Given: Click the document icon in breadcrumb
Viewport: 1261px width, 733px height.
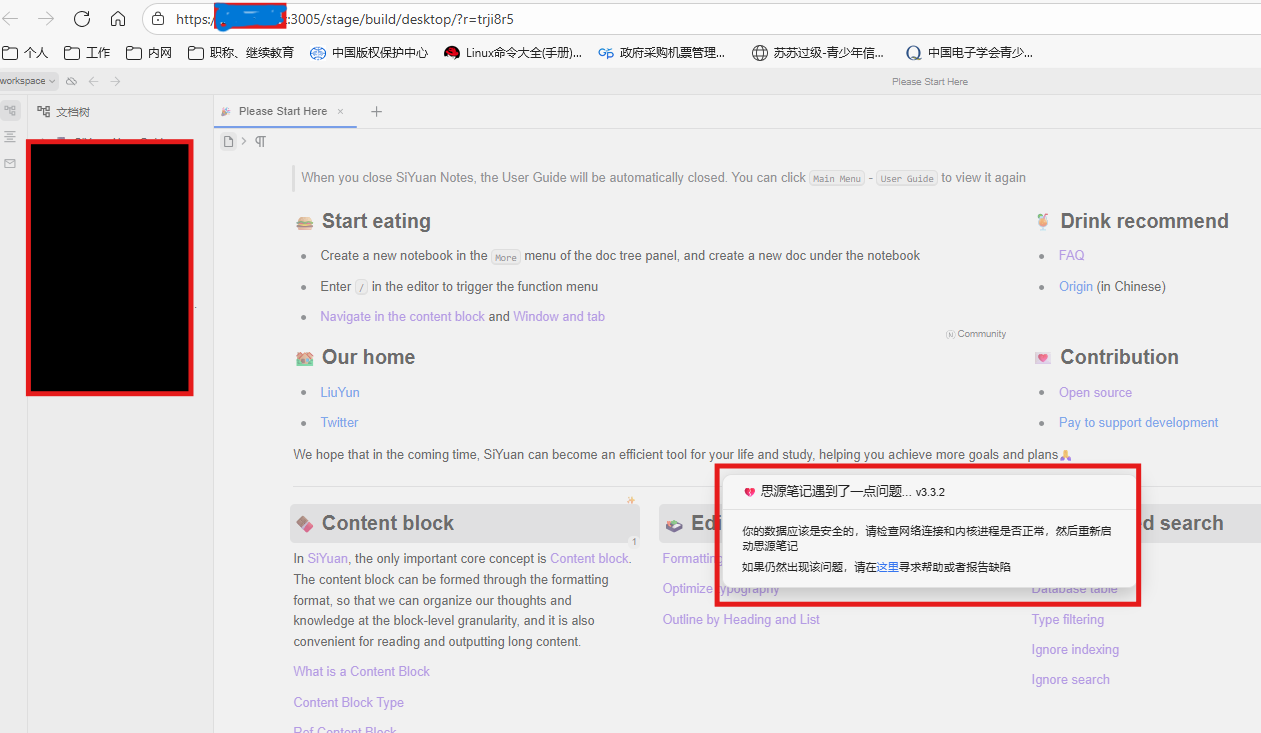Looking at the screenshot, I should point(228,142).
